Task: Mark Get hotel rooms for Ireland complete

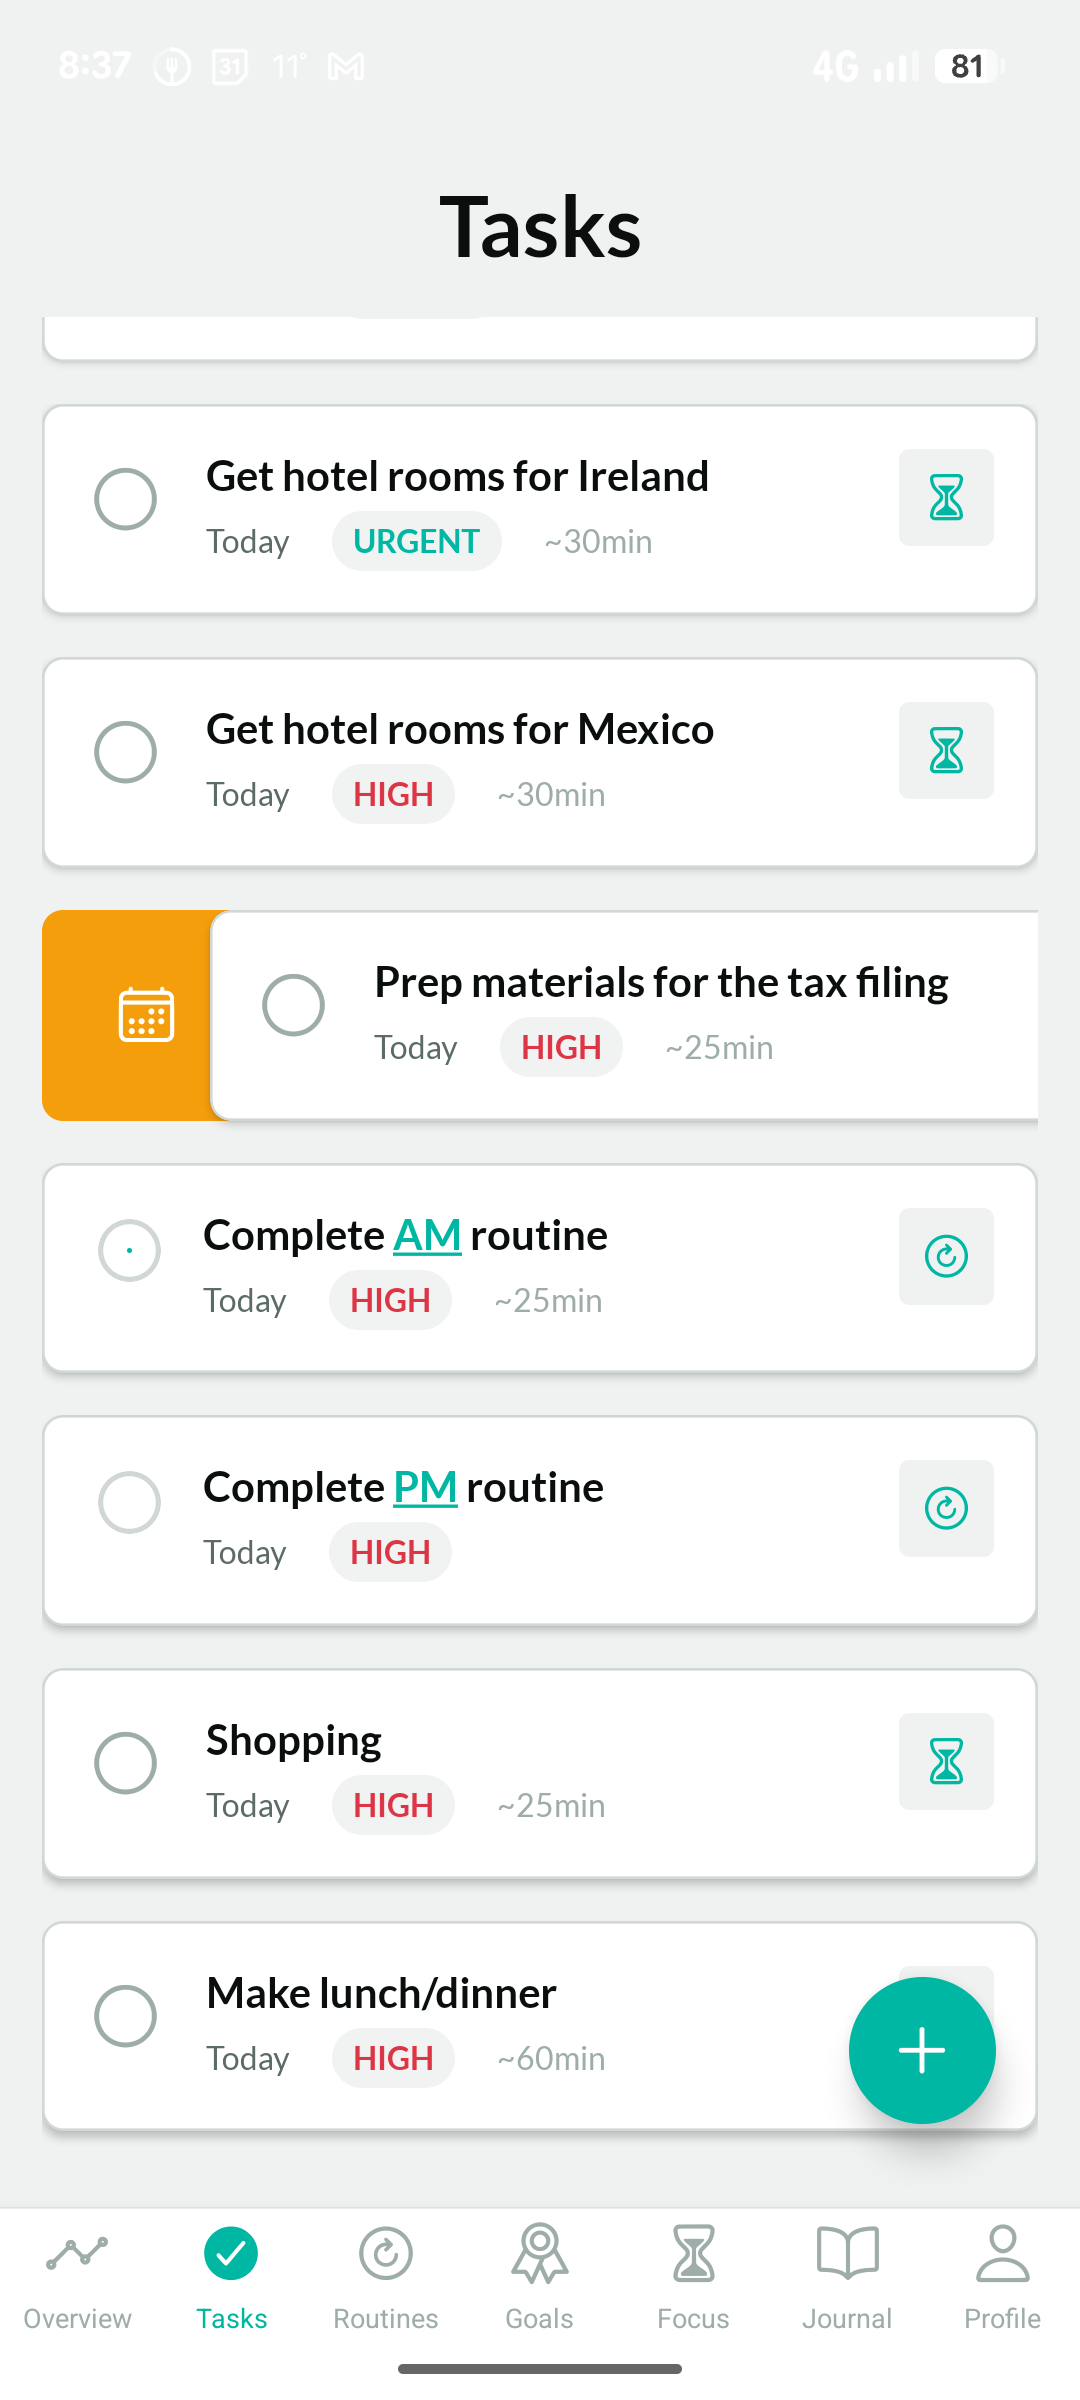Action: pos(126,499)
